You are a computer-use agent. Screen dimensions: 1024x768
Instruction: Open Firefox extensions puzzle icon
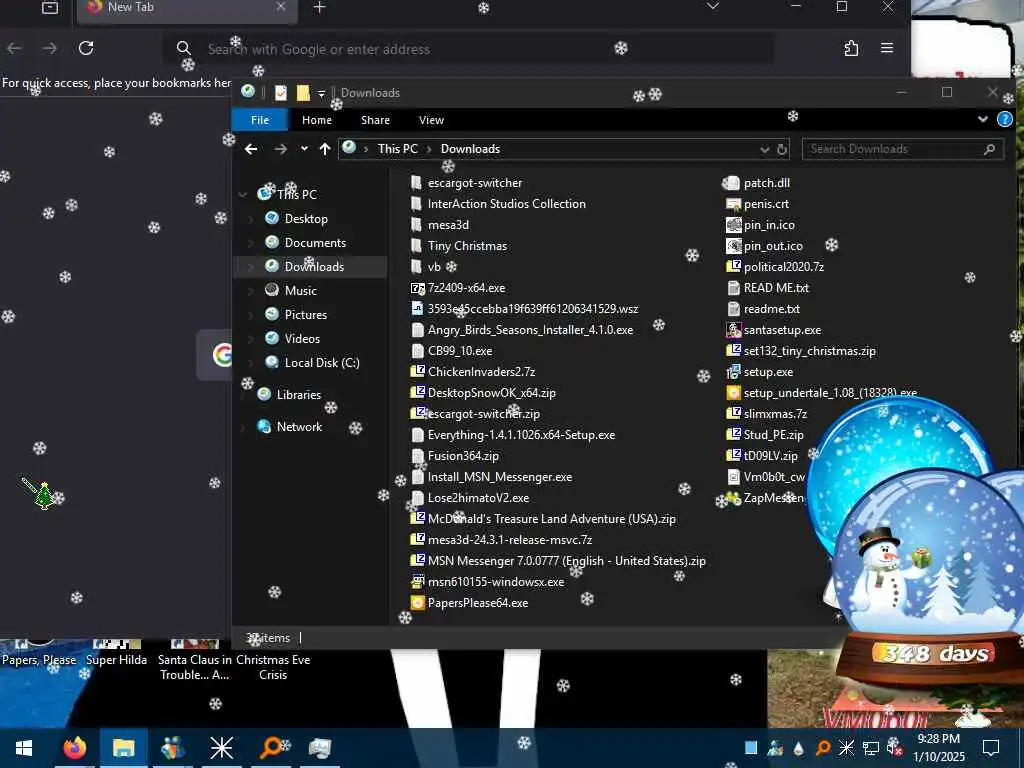click(851, 48)
